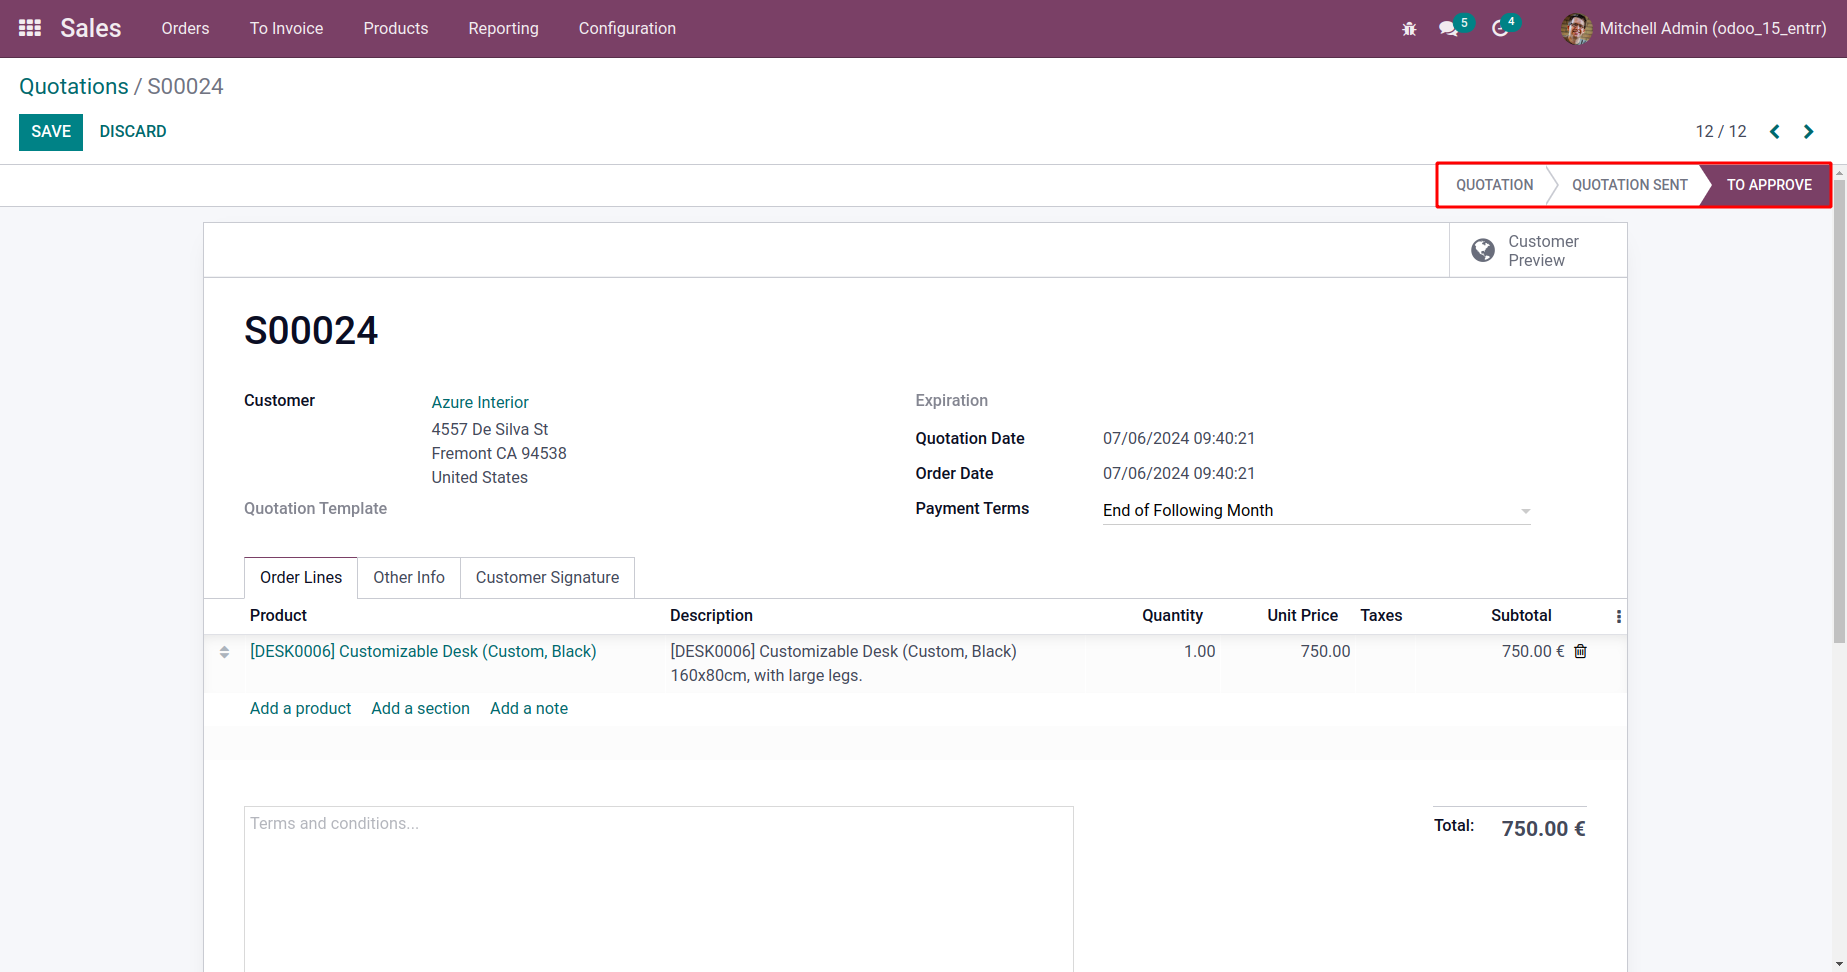Open the Mitchell Admin user menu
This screenshot has height=972, width=1847.
coord(1694,29)
